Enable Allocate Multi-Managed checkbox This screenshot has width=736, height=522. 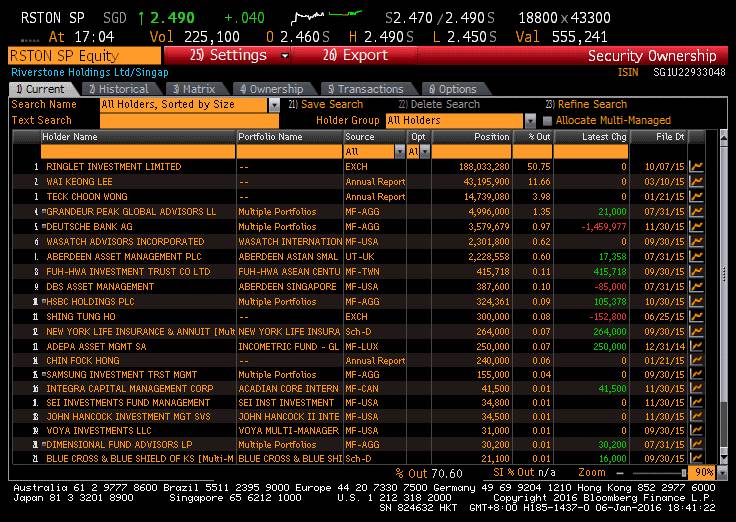tap(547, 121)
